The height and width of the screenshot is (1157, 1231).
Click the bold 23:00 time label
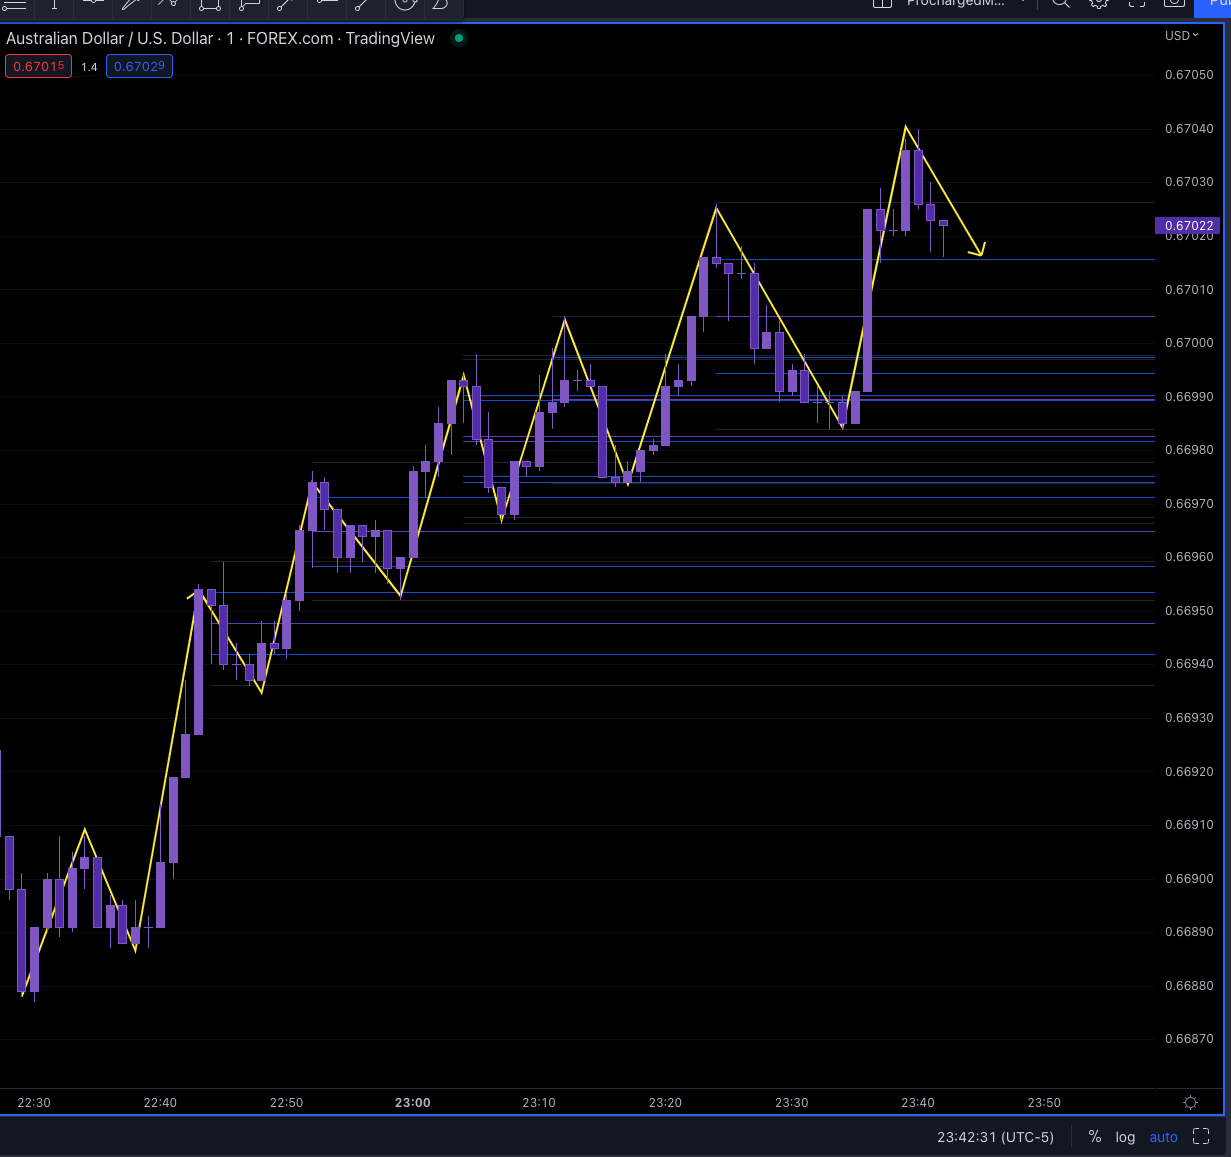413,1103
